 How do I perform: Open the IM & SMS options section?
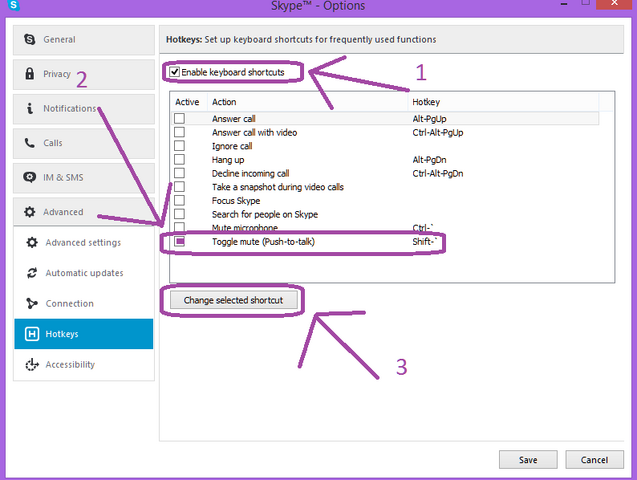(x=84, y=178)
